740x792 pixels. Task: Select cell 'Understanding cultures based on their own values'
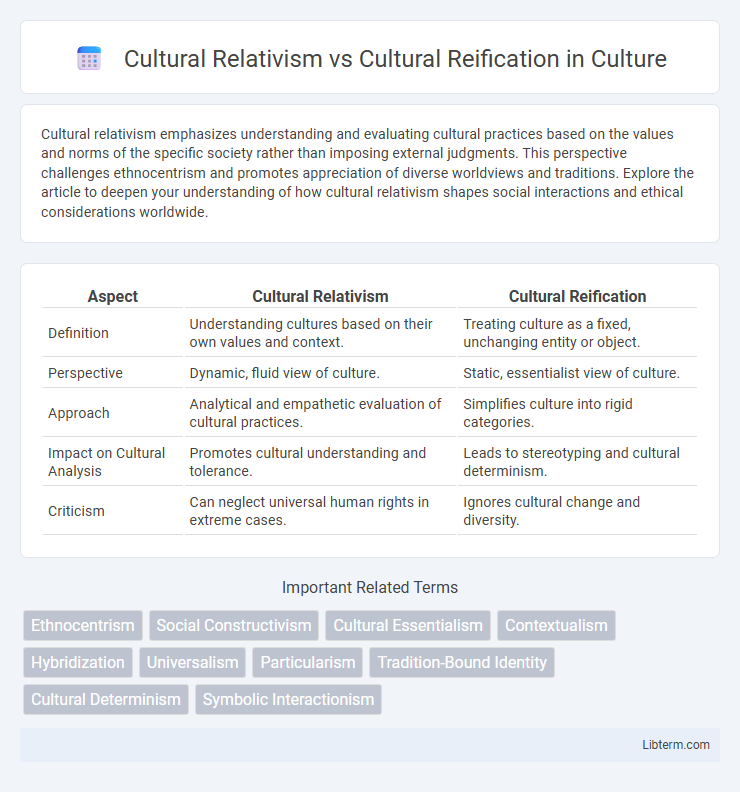[x=320, y=333]
